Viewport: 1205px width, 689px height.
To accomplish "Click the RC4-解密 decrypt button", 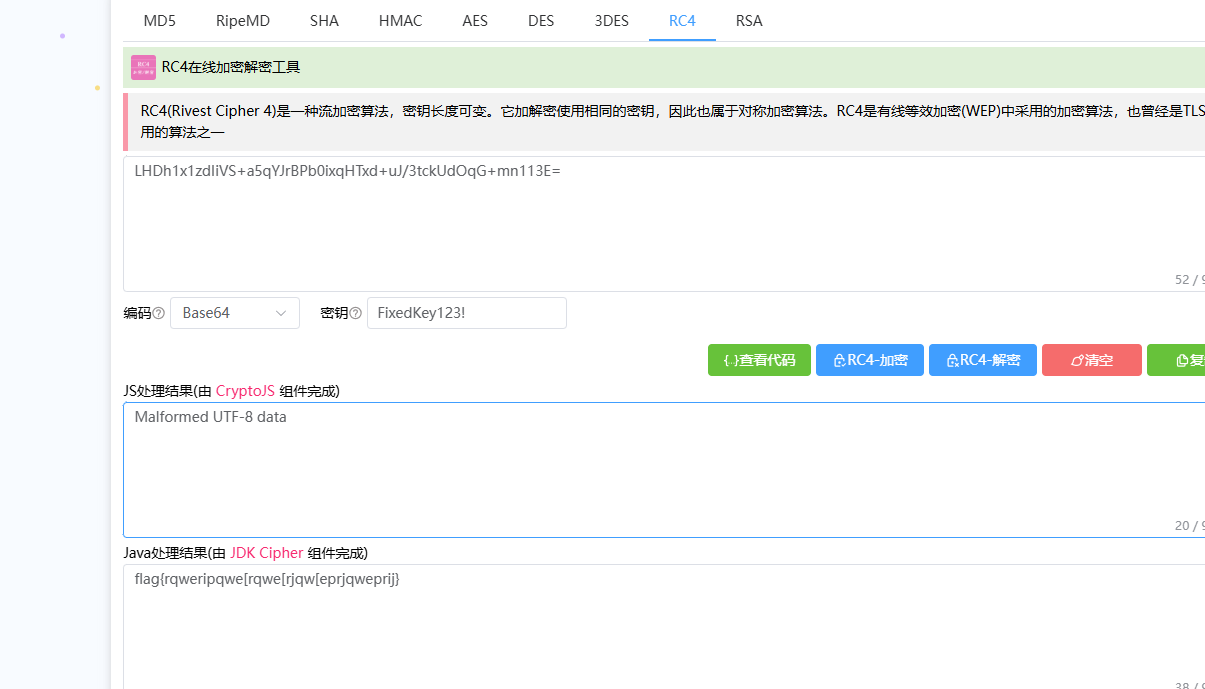I will (982, 360).
